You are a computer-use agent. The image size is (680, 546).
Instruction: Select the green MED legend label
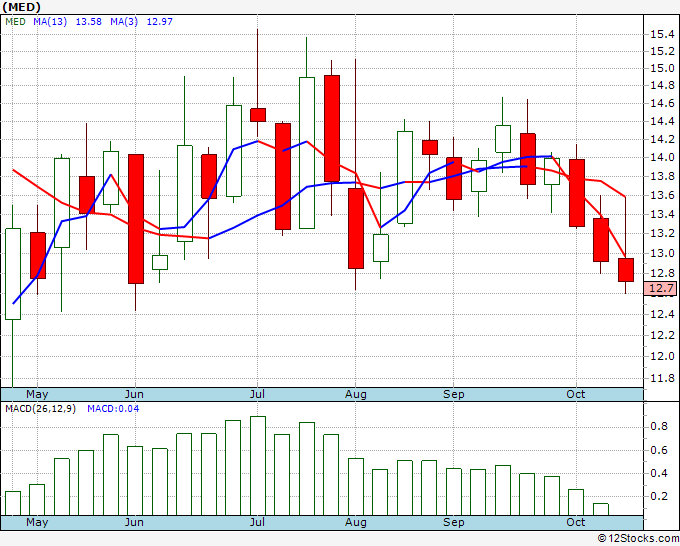point(16,21)
